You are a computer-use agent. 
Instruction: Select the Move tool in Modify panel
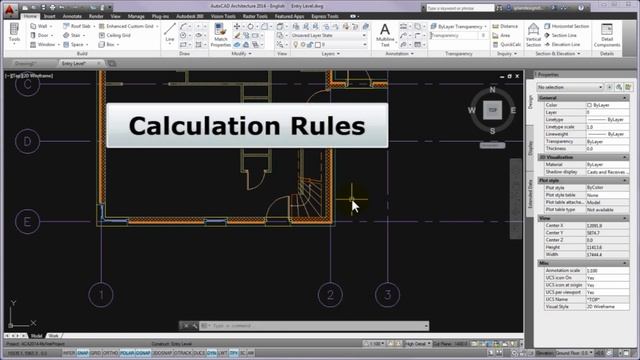coord(237,27)
